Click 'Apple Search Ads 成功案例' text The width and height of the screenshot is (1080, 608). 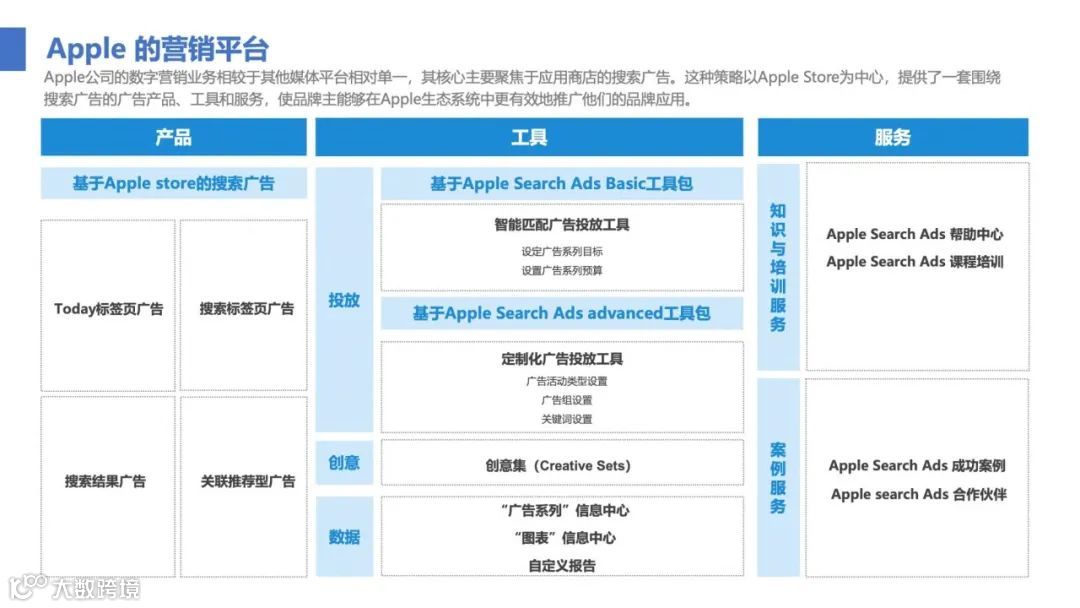tap(917, 465)
